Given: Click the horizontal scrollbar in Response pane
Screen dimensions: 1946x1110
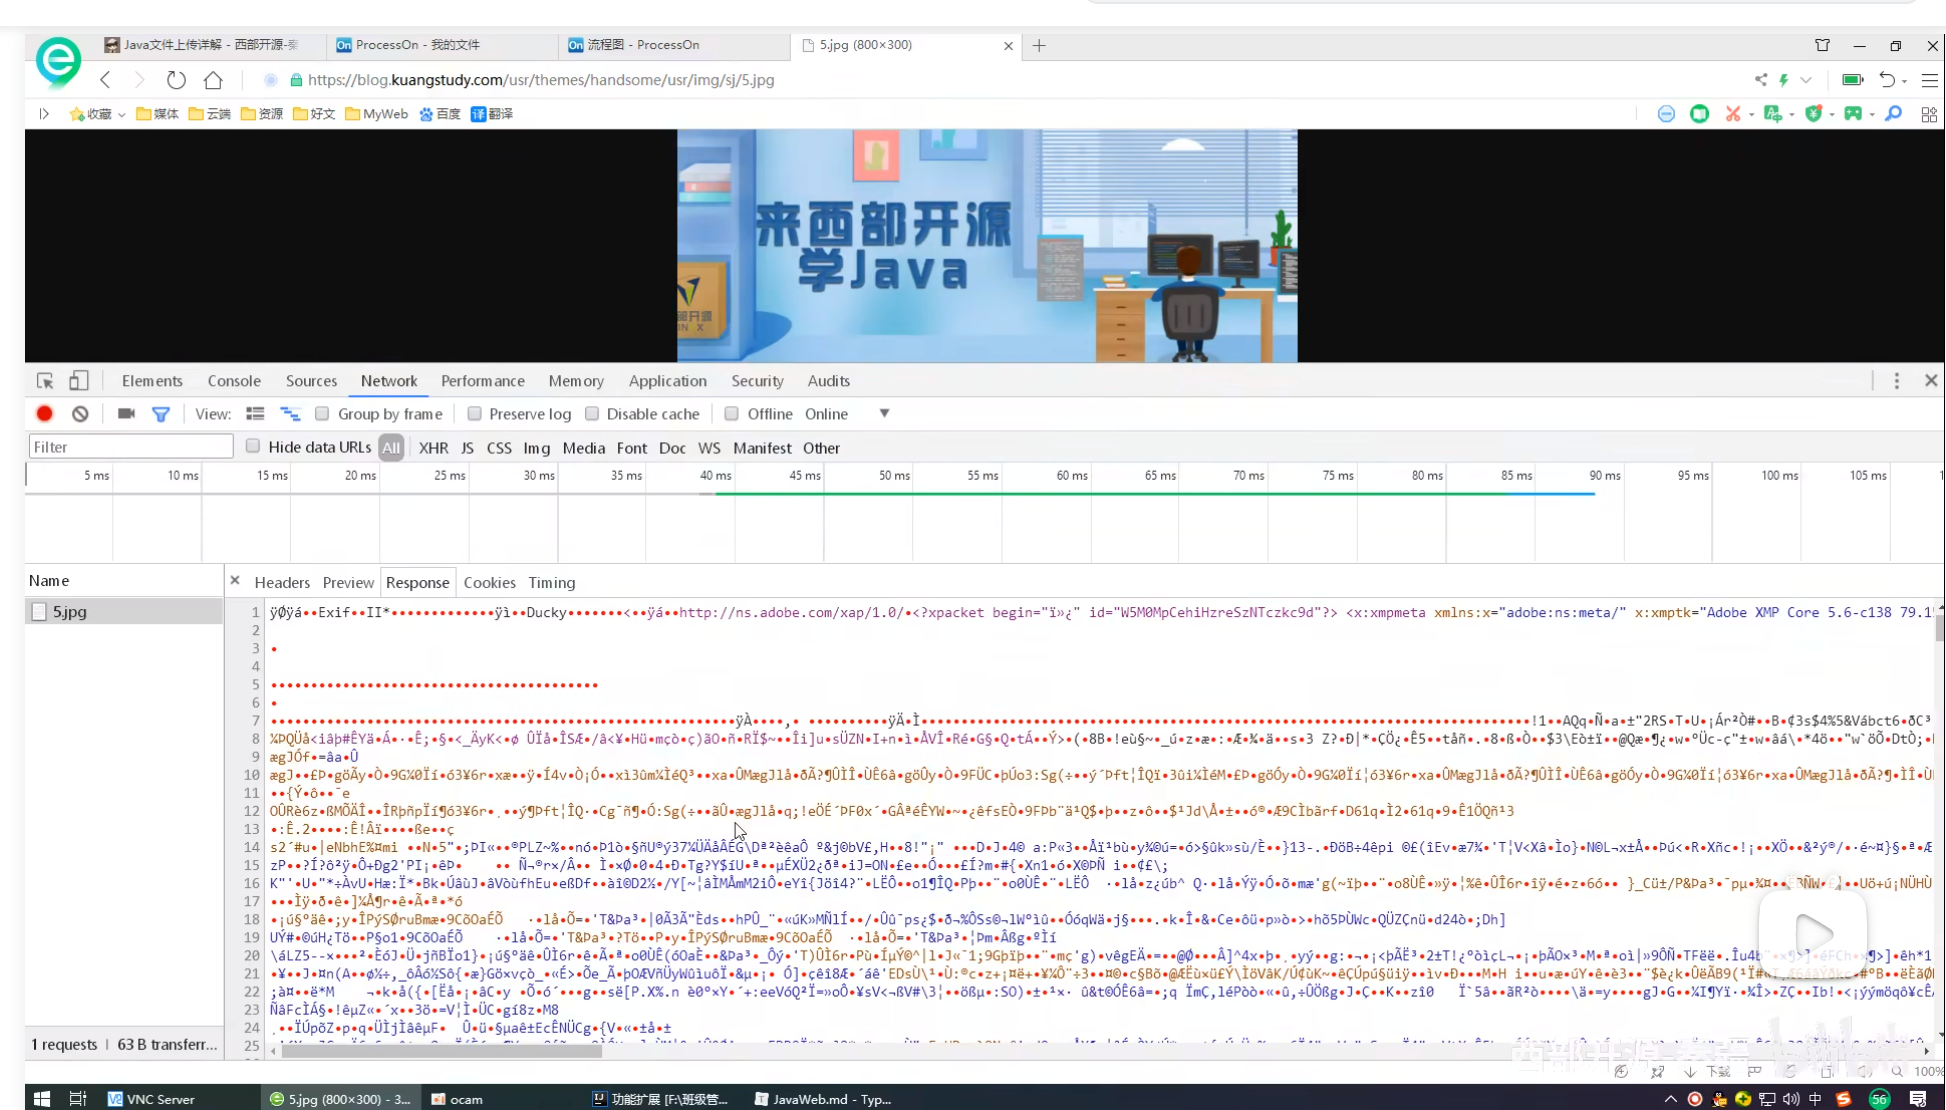Looking at the screenshot, I should click(441, 1051).
